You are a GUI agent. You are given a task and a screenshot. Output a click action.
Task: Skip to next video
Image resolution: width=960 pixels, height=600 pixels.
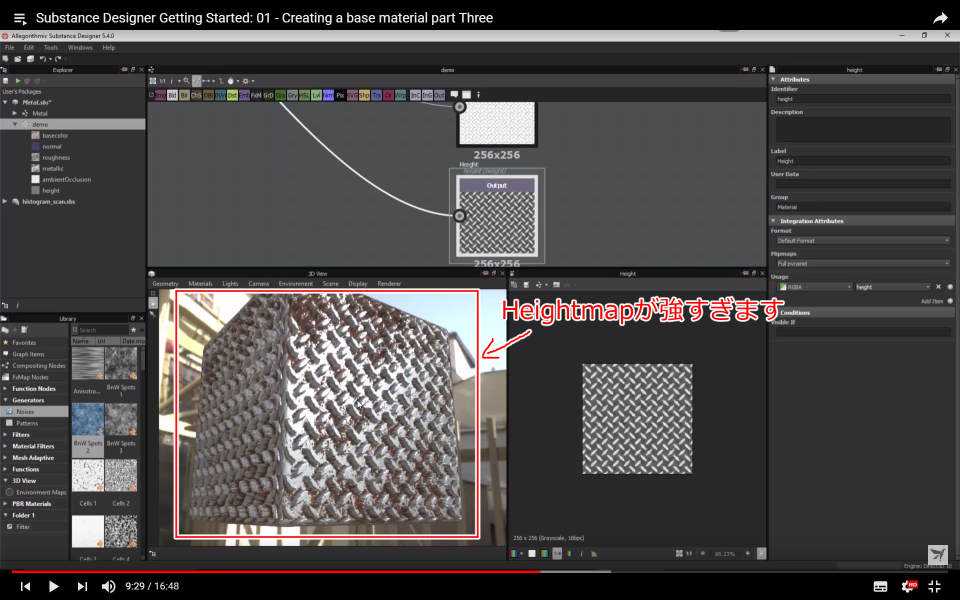click(x=82, y=587)
